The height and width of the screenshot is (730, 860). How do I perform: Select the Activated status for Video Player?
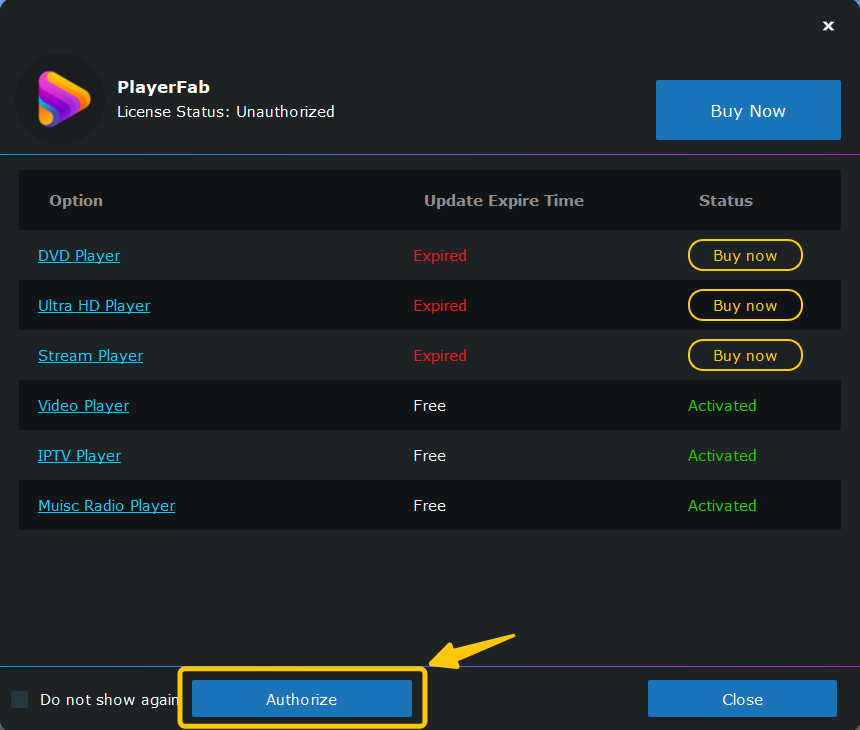(x=722, y=405)
